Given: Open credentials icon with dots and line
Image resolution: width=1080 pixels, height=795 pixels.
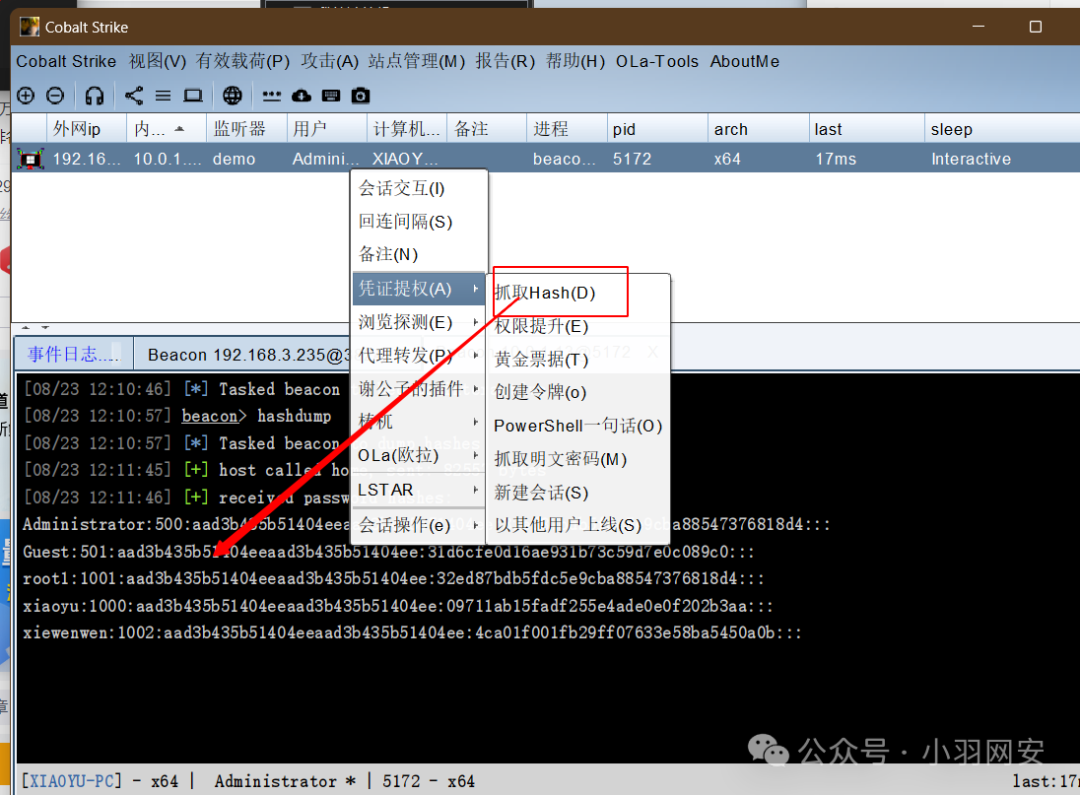Looking at the screenshot, I should pos(271,95).
